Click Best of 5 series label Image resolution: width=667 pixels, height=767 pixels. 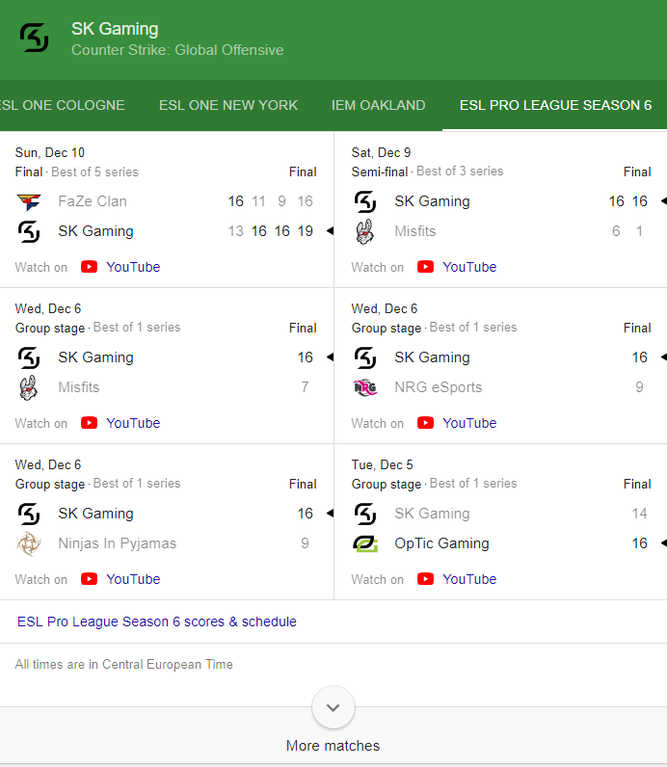[95, 172]
